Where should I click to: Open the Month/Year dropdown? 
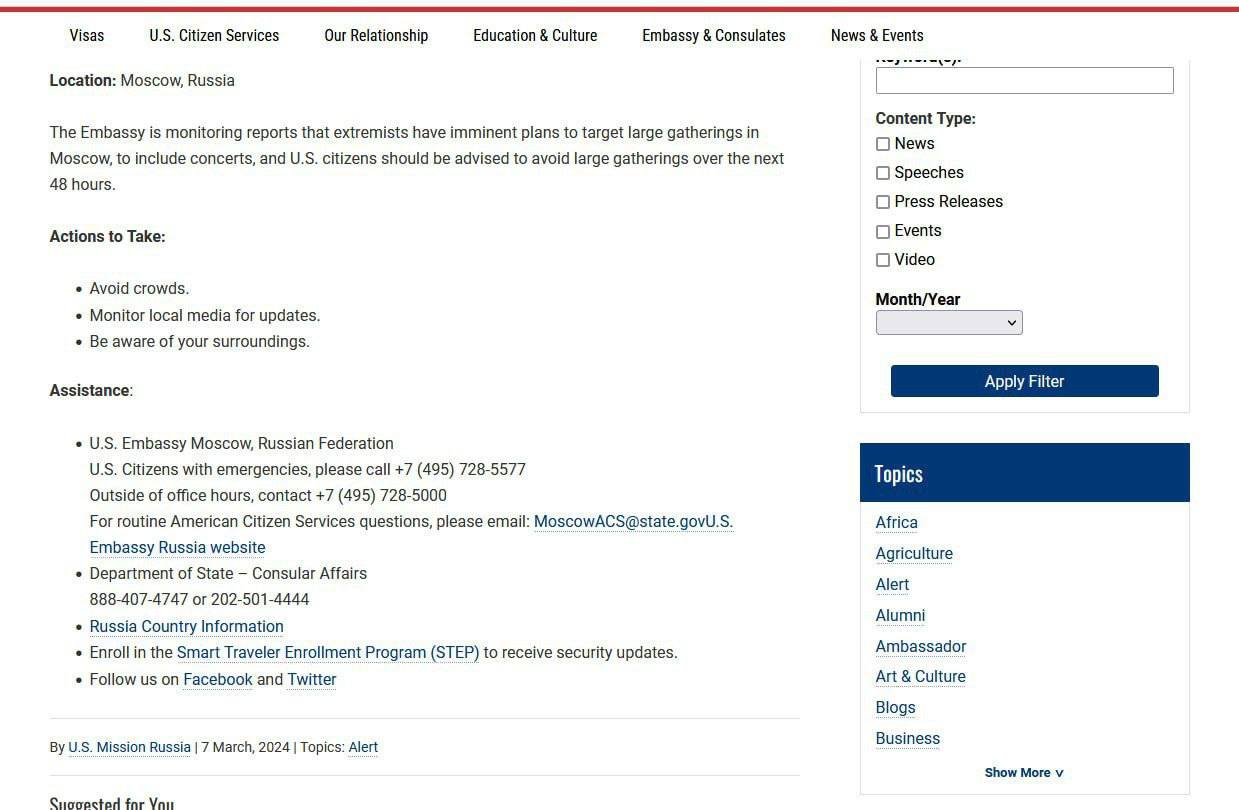[948, 322]
